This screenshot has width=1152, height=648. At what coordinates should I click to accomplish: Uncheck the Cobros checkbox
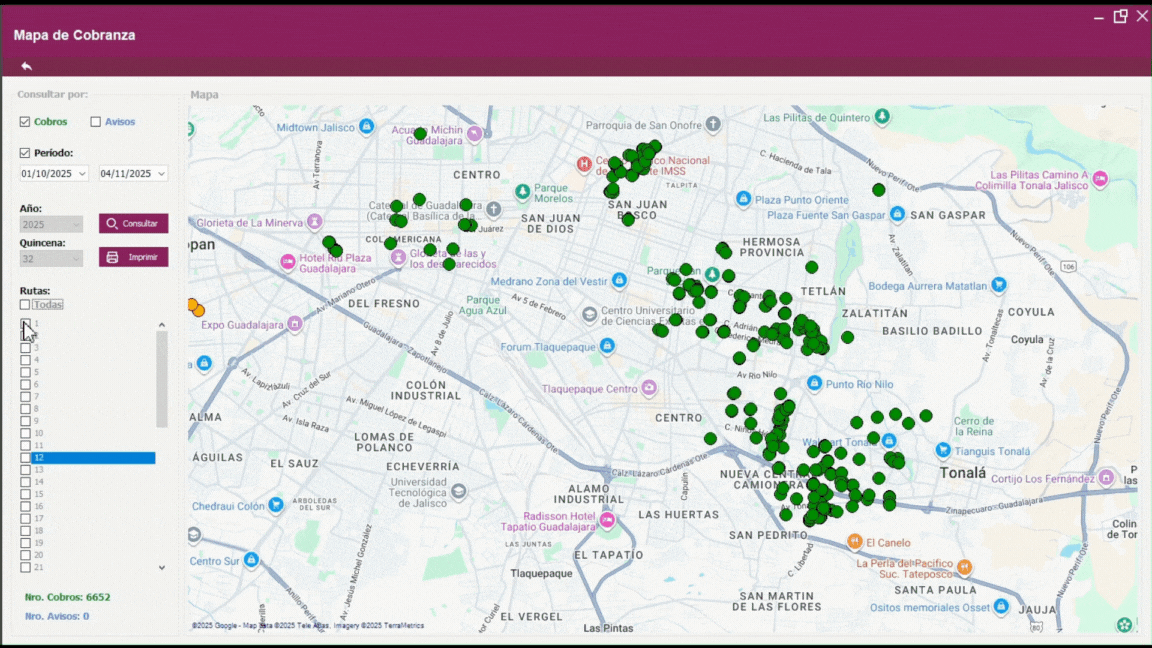coord(25,122)
